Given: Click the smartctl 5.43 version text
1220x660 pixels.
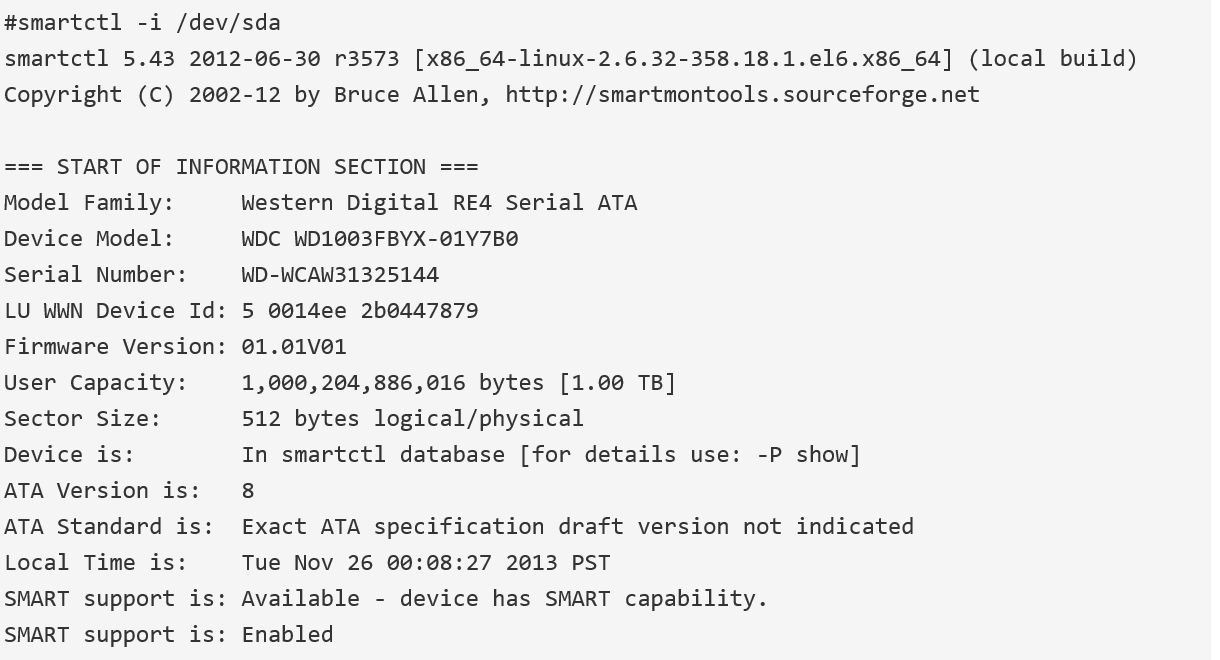Looking at the screenshot, I should coord(88,59).
